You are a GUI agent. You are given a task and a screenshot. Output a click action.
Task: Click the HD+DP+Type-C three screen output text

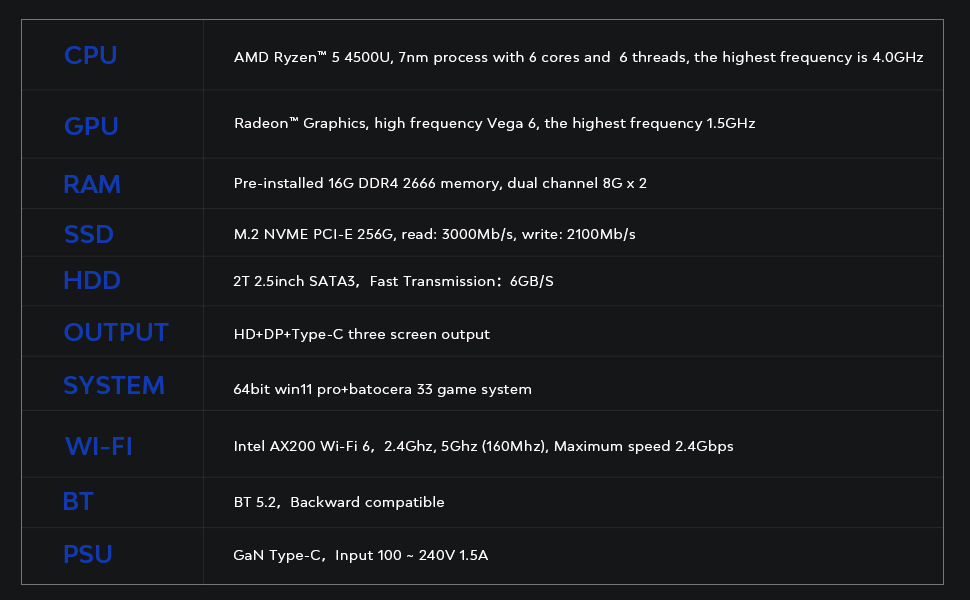361,335
